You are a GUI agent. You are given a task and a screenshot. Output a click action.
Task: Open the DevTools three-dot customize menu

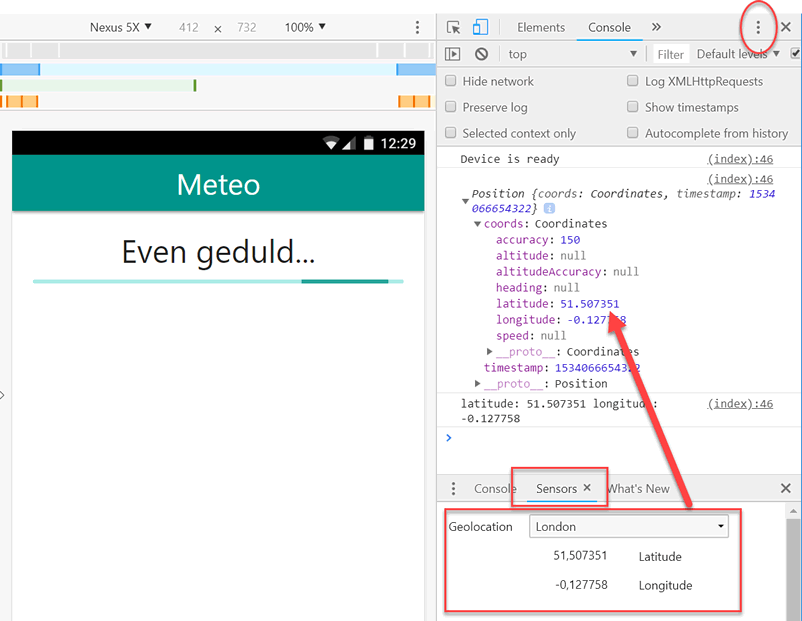tap(758, 27)
